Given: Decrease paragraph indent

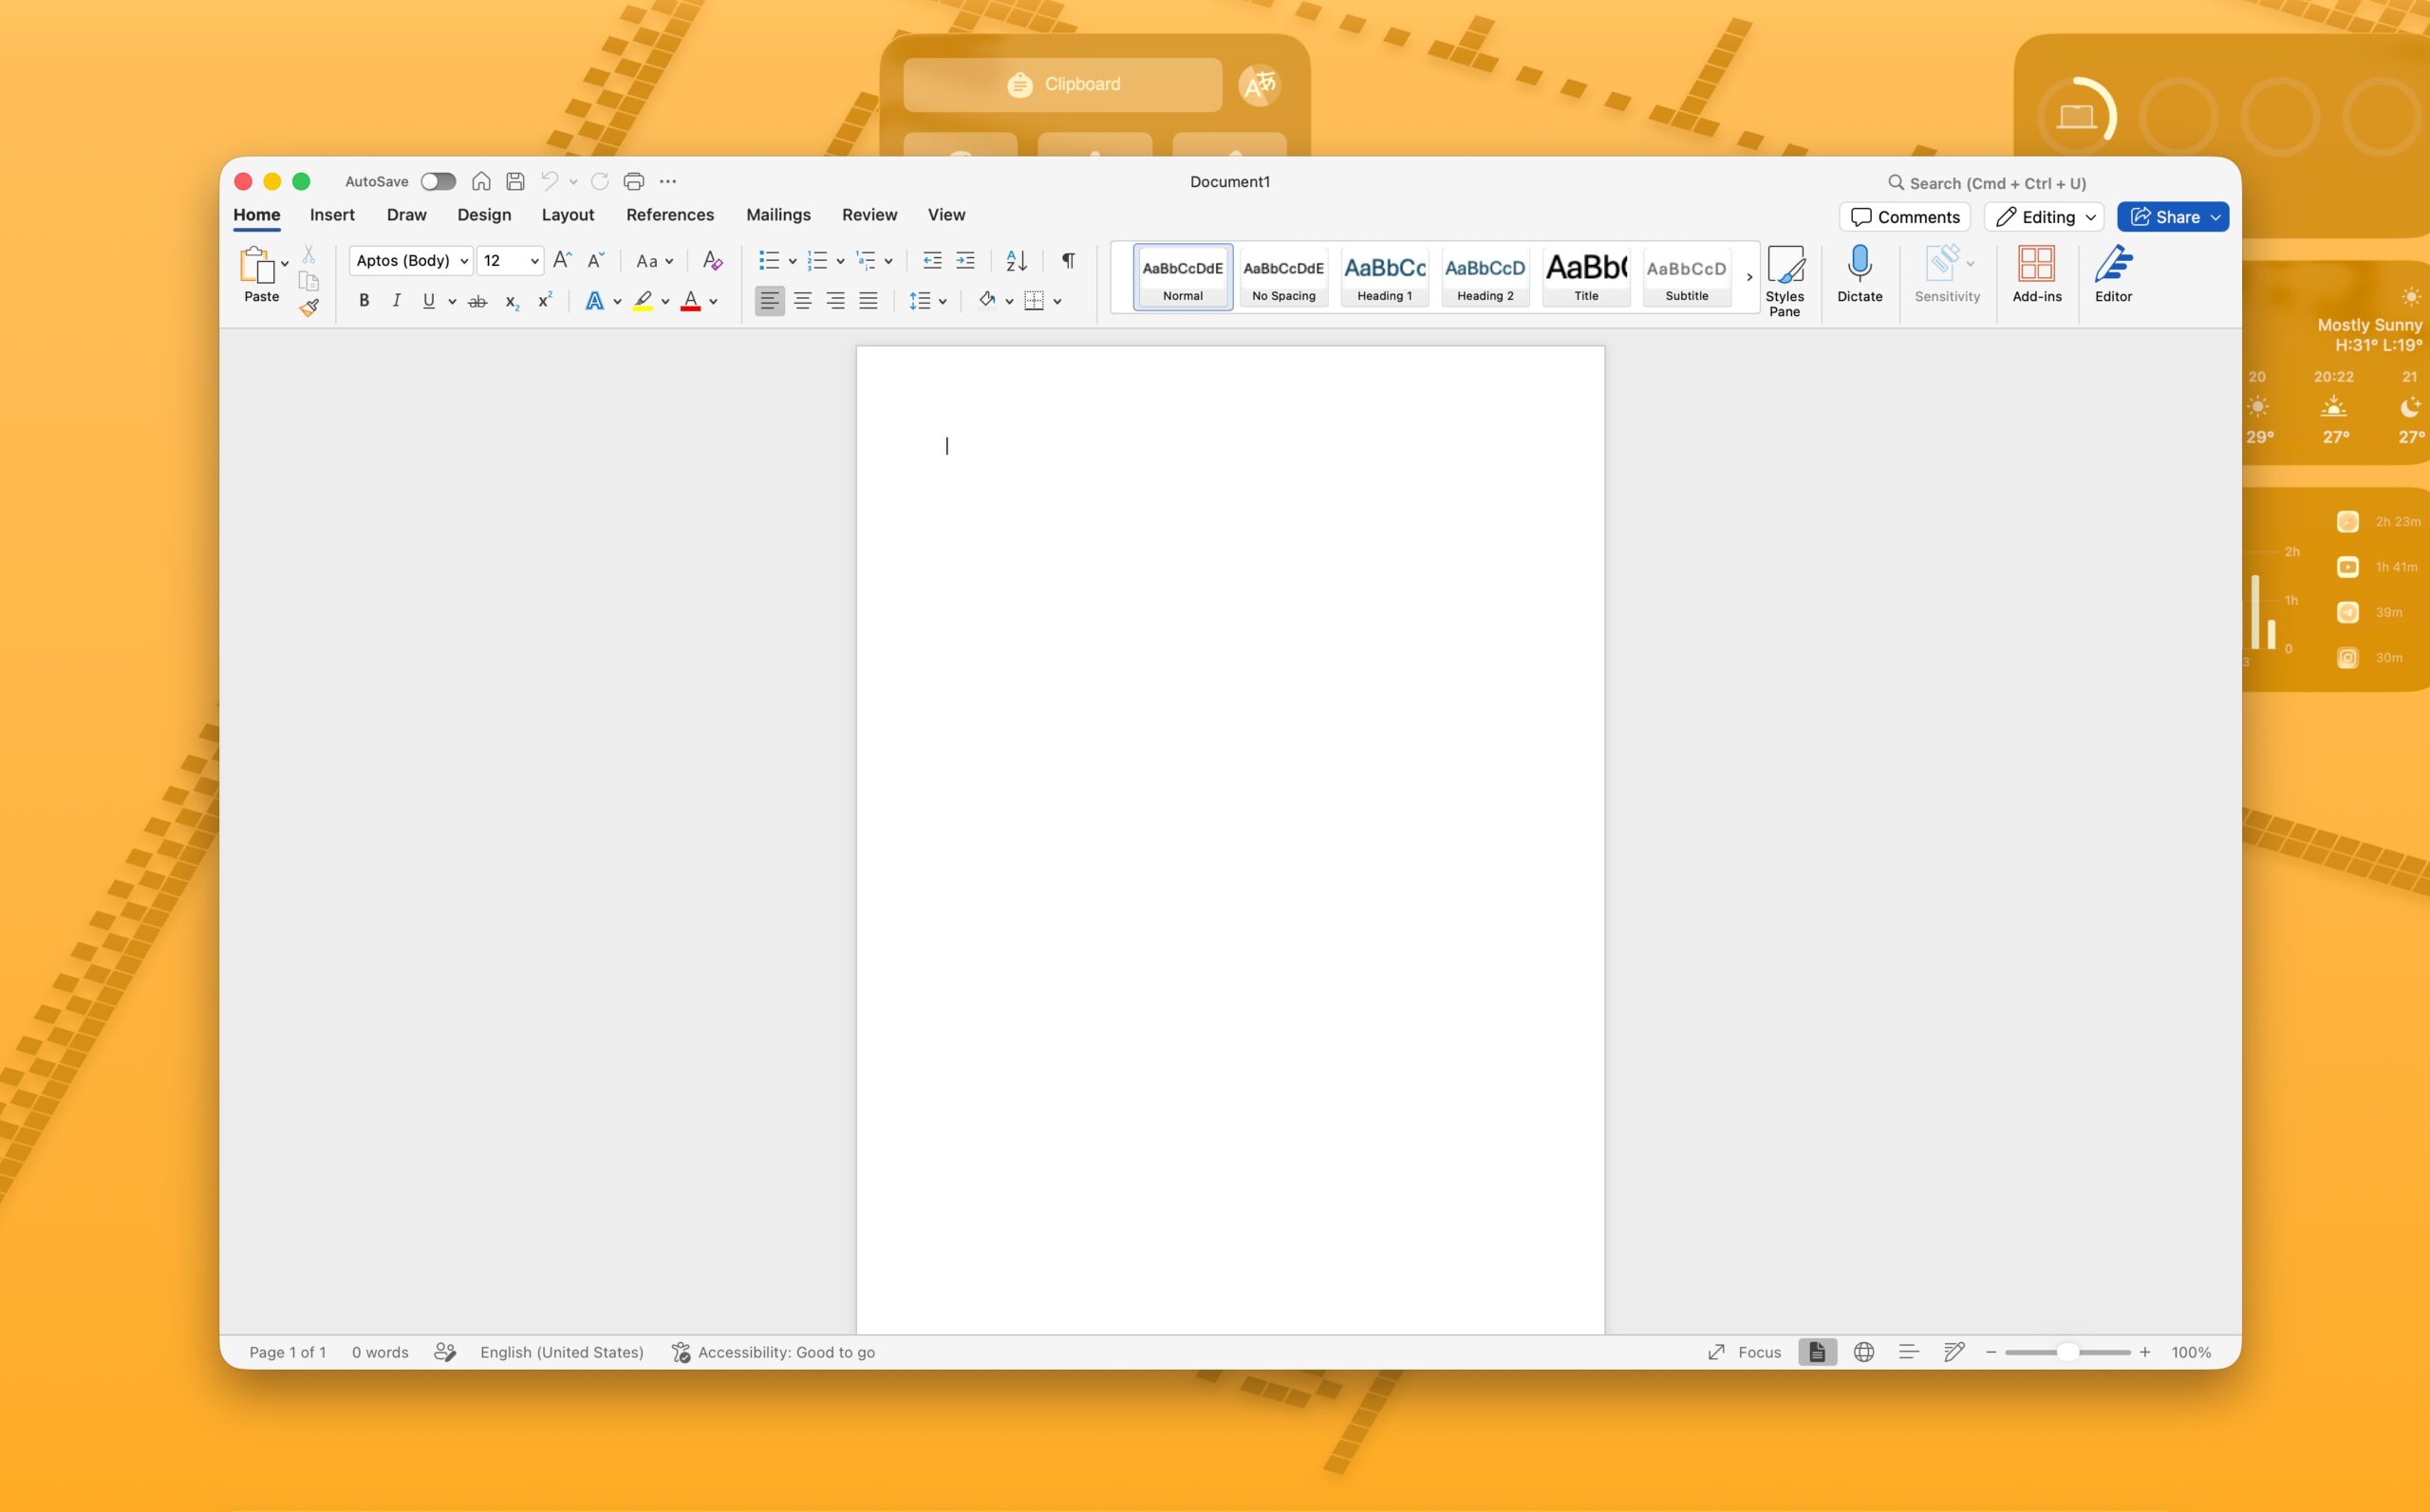Looking at the screenshot, I should click(932, 260).
